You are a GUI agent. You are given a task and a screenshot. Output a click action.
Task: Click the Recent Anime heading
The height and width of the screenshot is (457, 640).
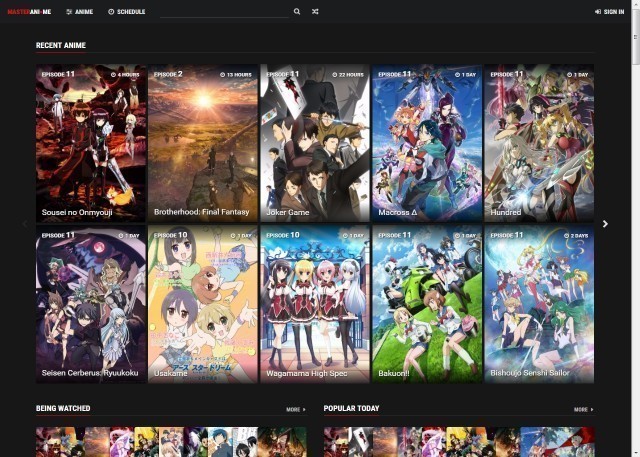(61, 45)
